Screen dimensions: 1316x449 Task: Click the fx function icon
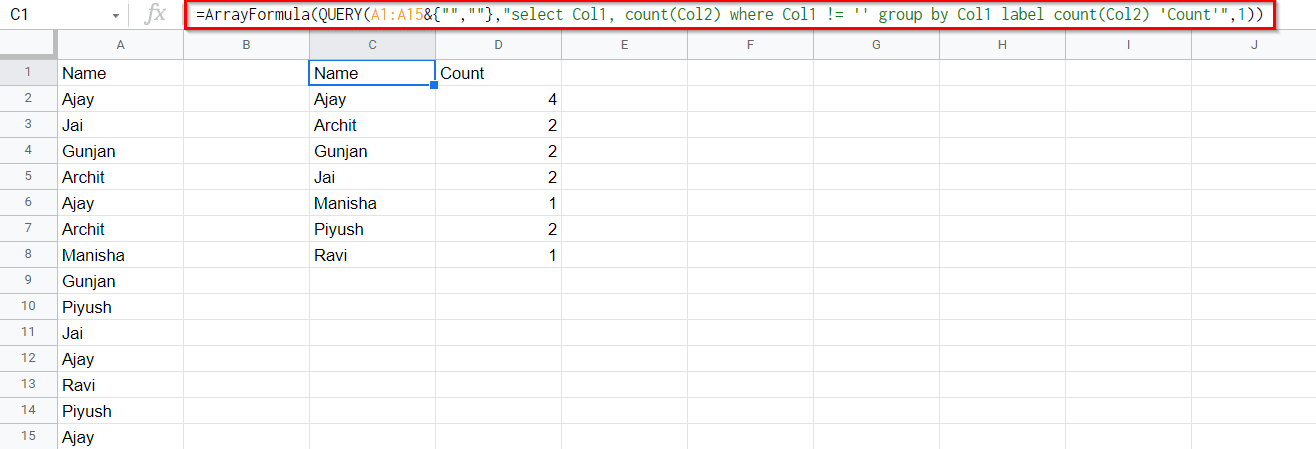click(x=155, y=15)
